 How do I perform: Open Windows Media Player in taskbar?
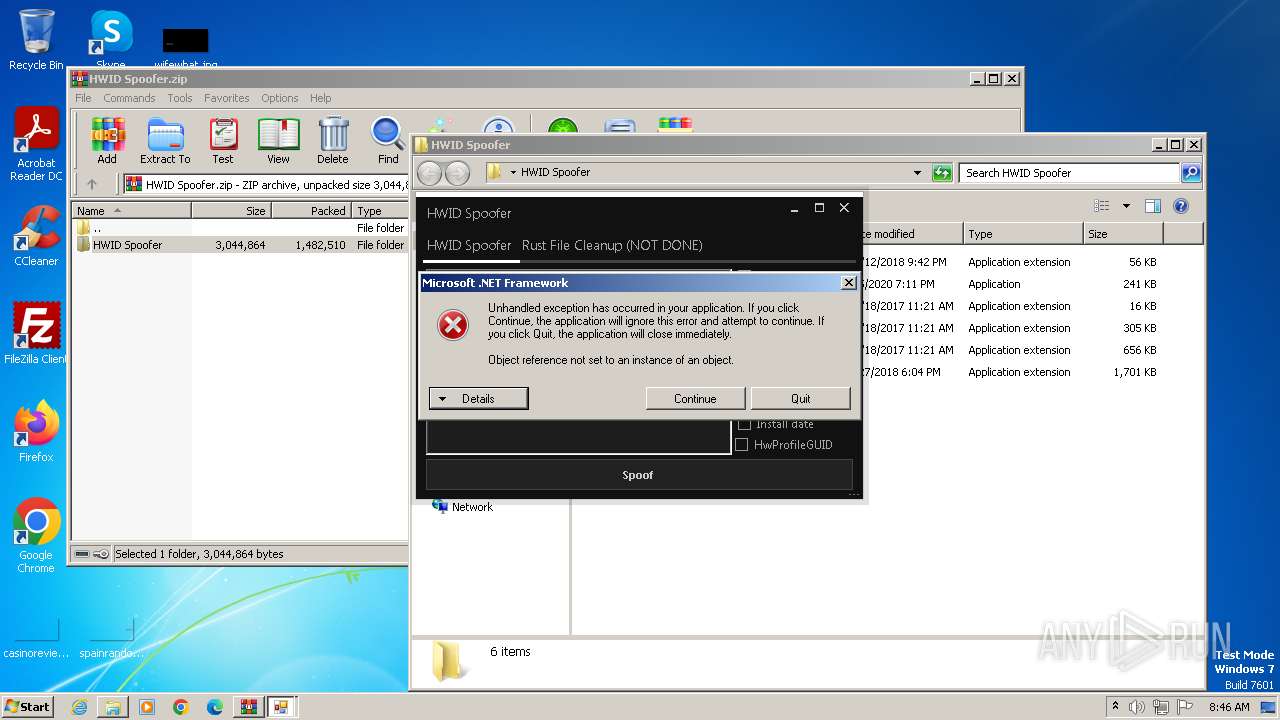(147, 707)
